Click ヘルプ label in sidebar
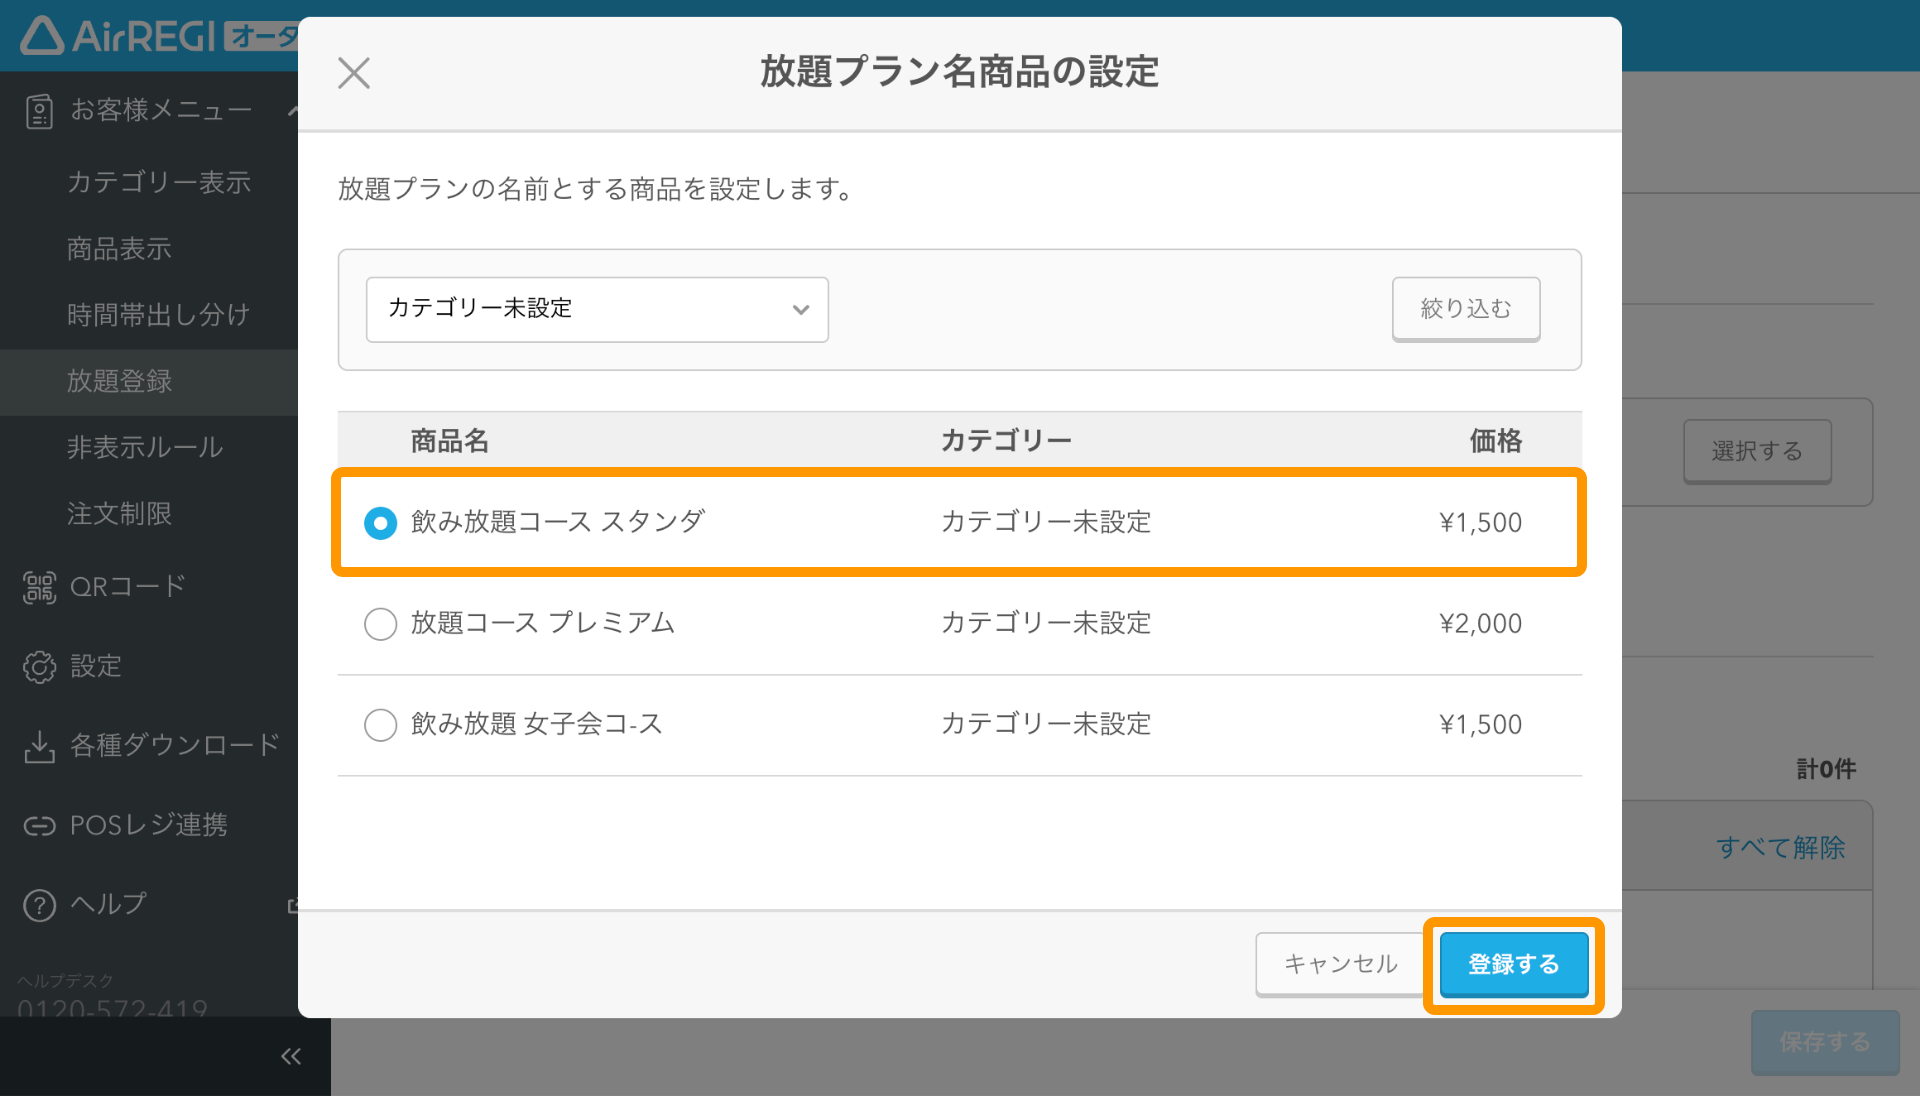The height and width of the screenshot is (1096, 1920). click(108, 904)
